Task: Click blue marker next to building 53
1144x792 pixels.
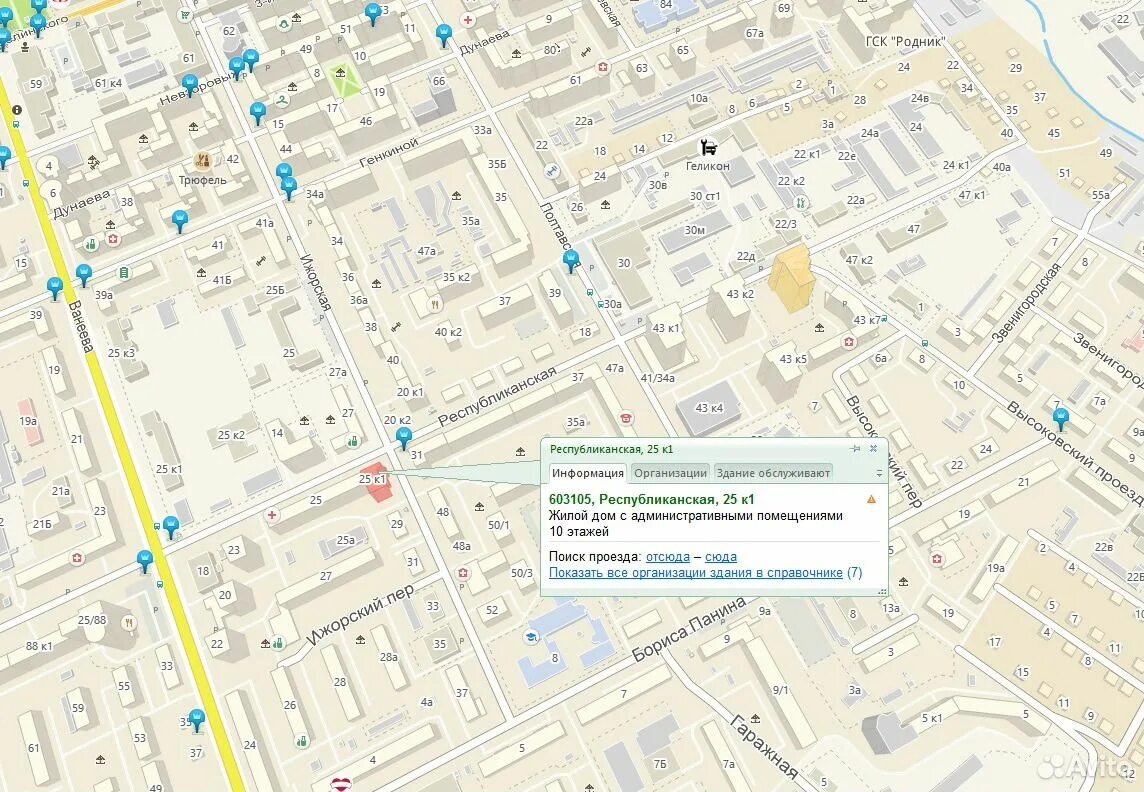Action: (x=373, y=12)
